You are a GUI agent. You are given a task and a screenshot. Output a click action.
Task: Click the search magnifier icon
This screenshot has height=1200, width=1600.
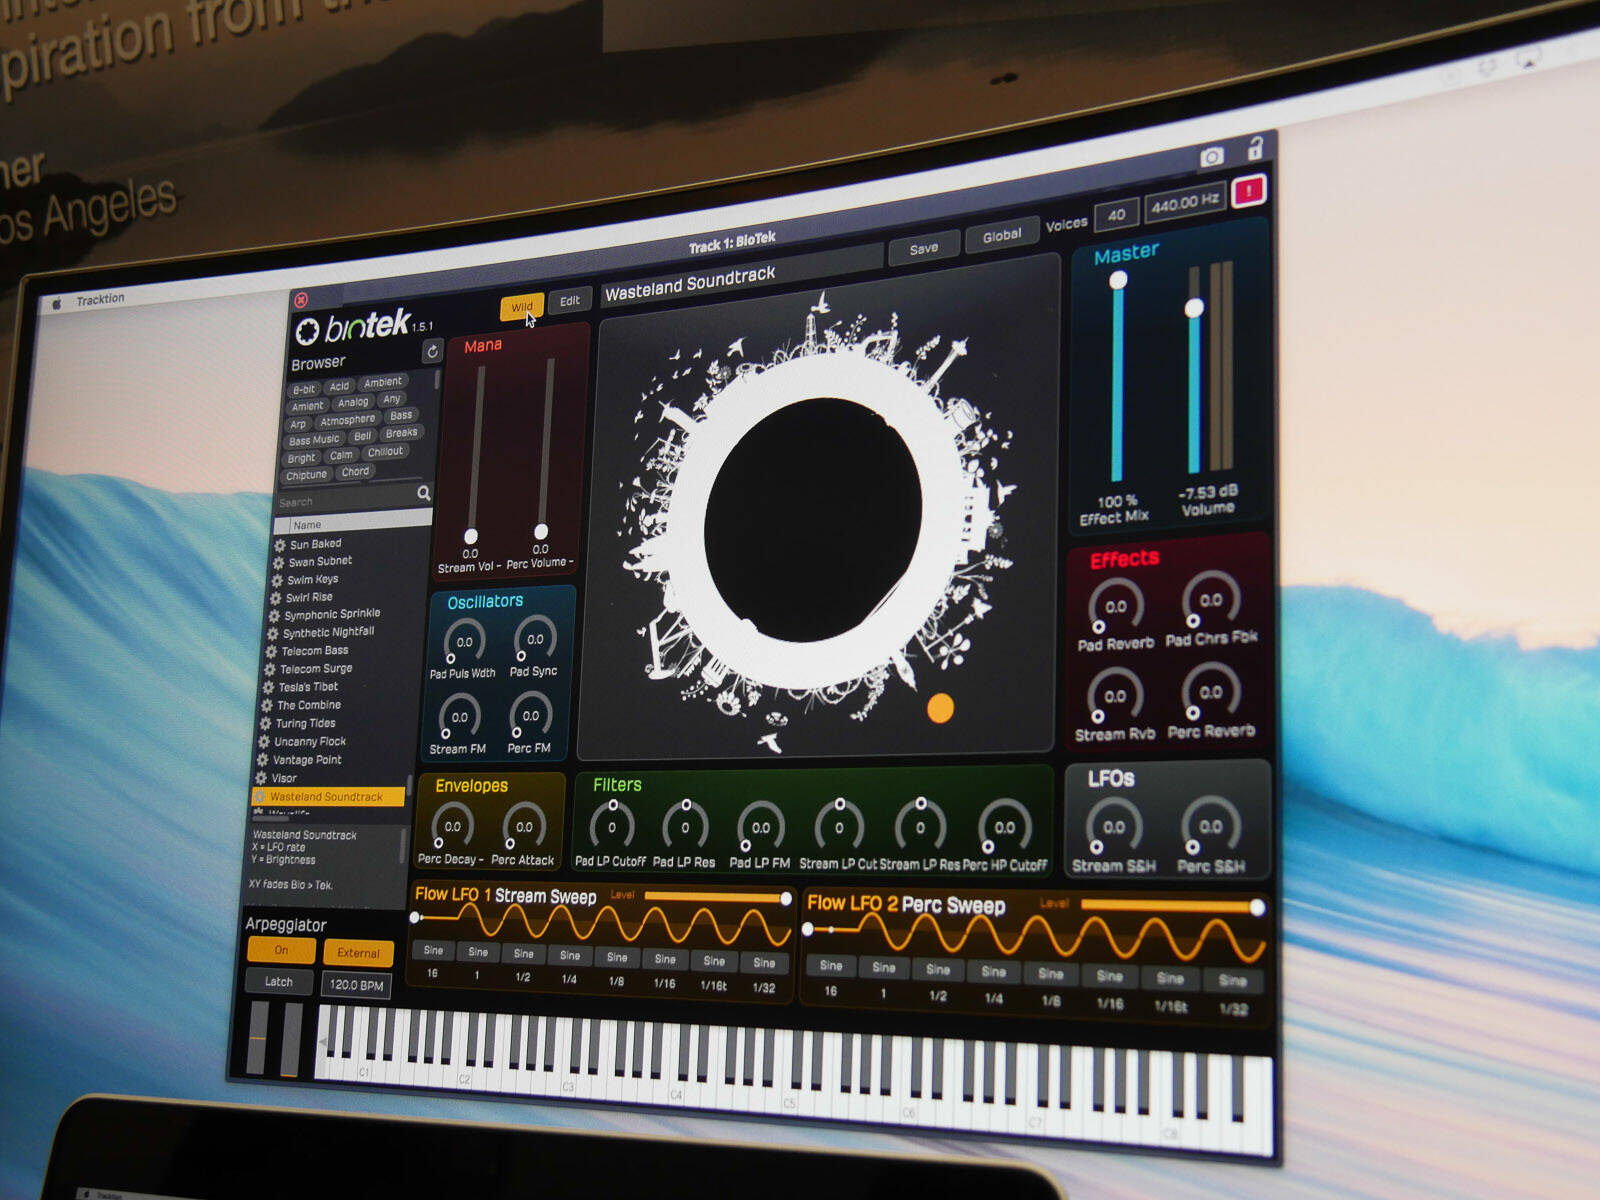pyautogui.click(x=424, y=493)
